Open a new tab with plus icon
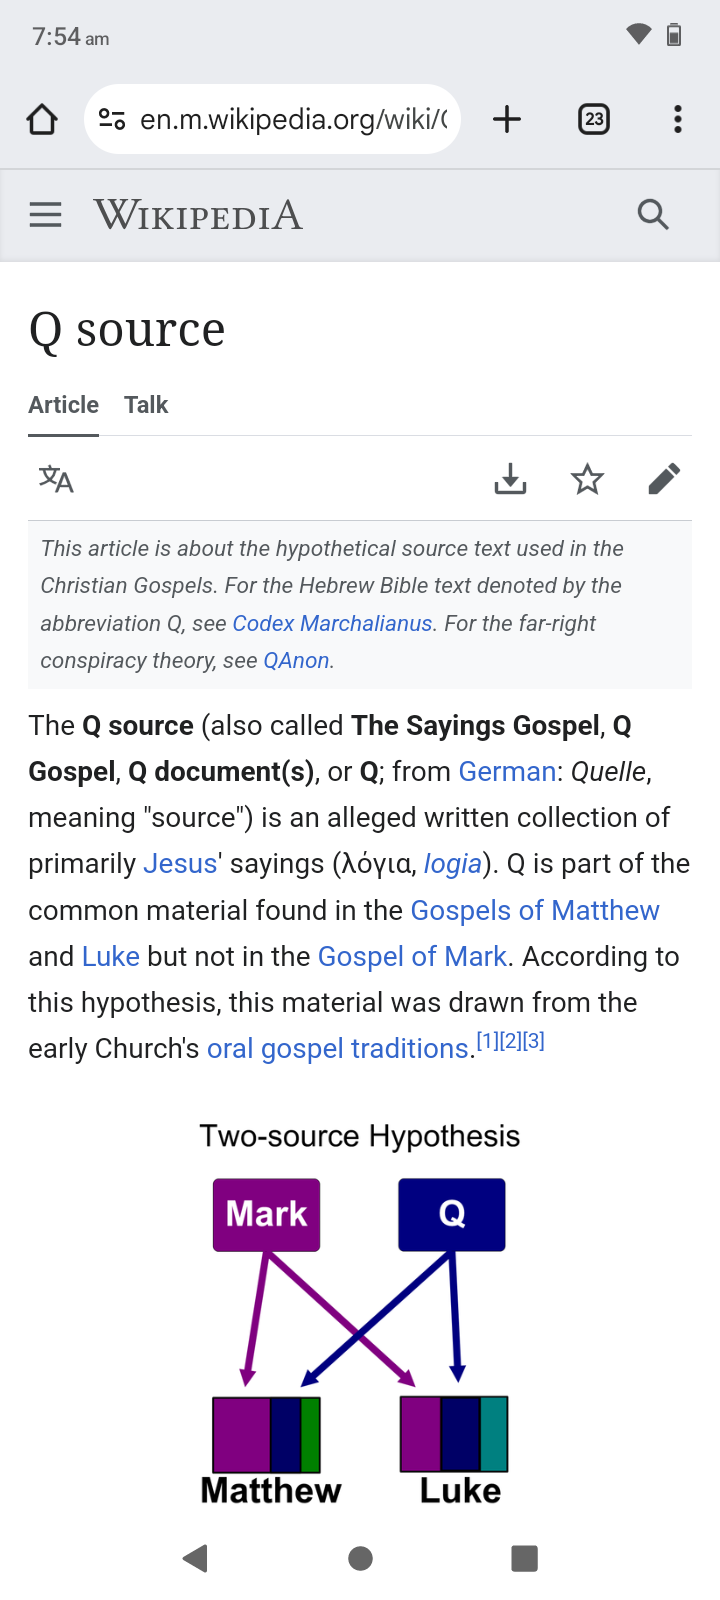This screenshot has width=720, height=1600. (x=507, y=120)
